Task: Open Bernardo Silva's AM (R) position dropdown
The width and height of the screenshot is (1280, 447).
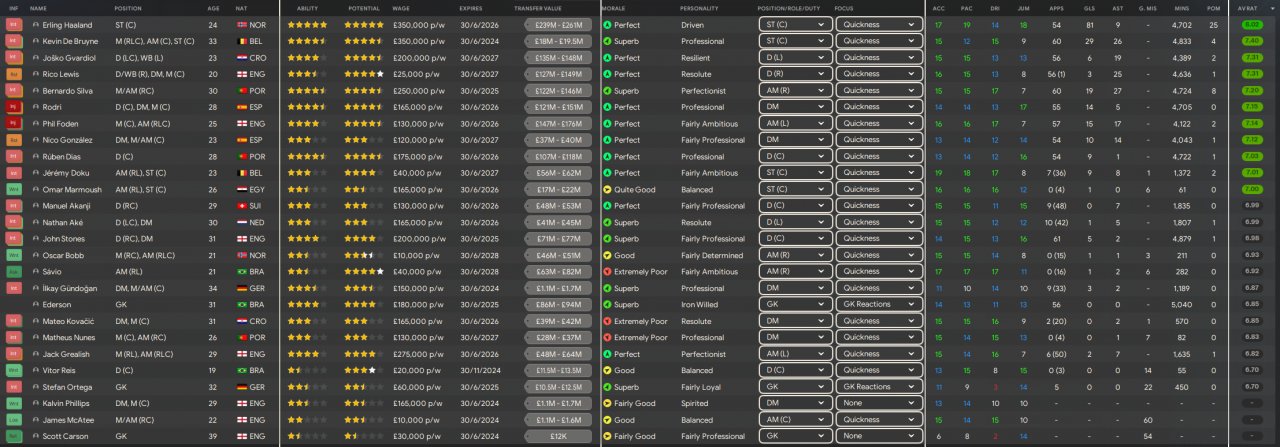Action: click(x=795, y=90)
